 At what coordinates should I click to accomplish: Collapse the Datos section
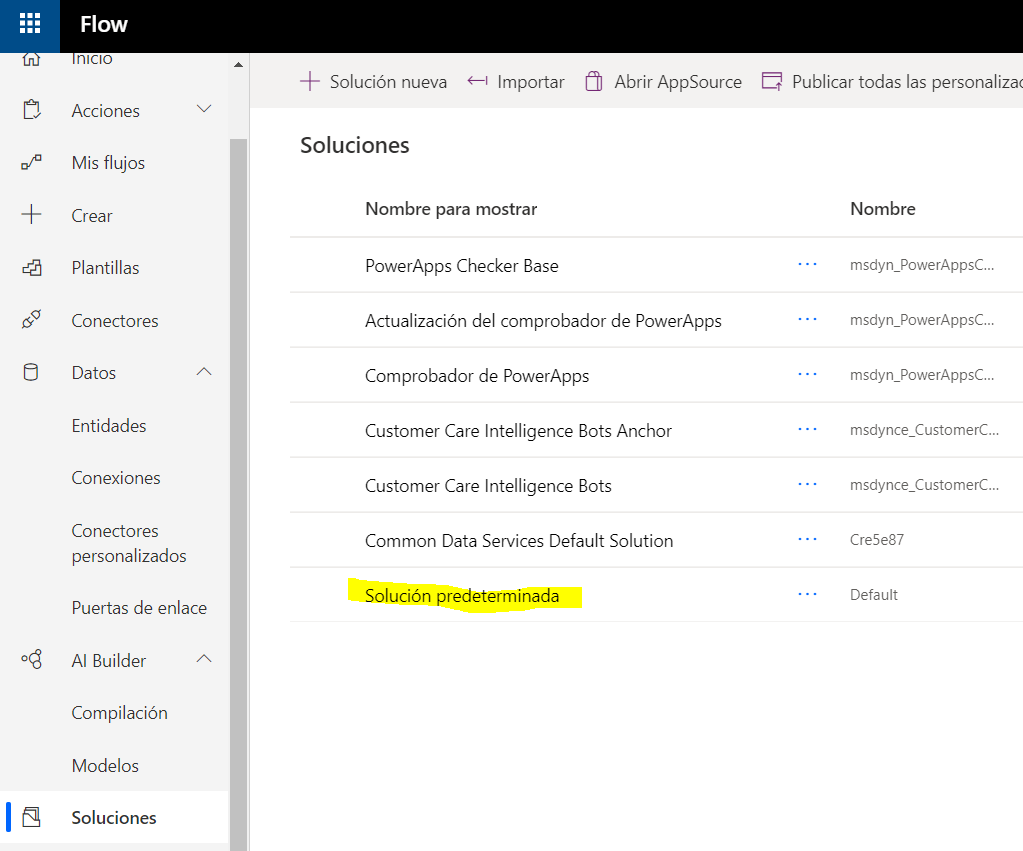point(204,372)
